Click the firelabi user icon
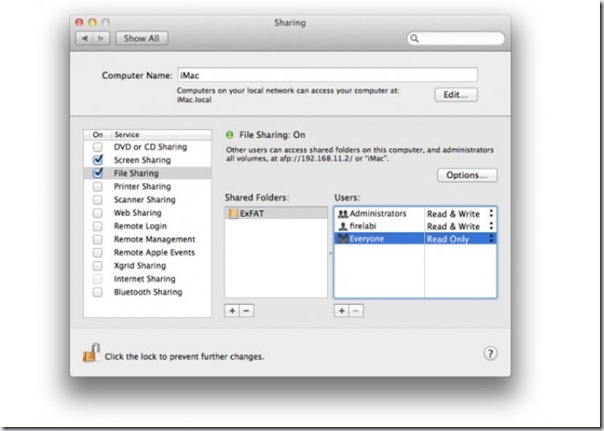Image resolution: width=604 pixels, height=431 pixels. pos(343,226)
